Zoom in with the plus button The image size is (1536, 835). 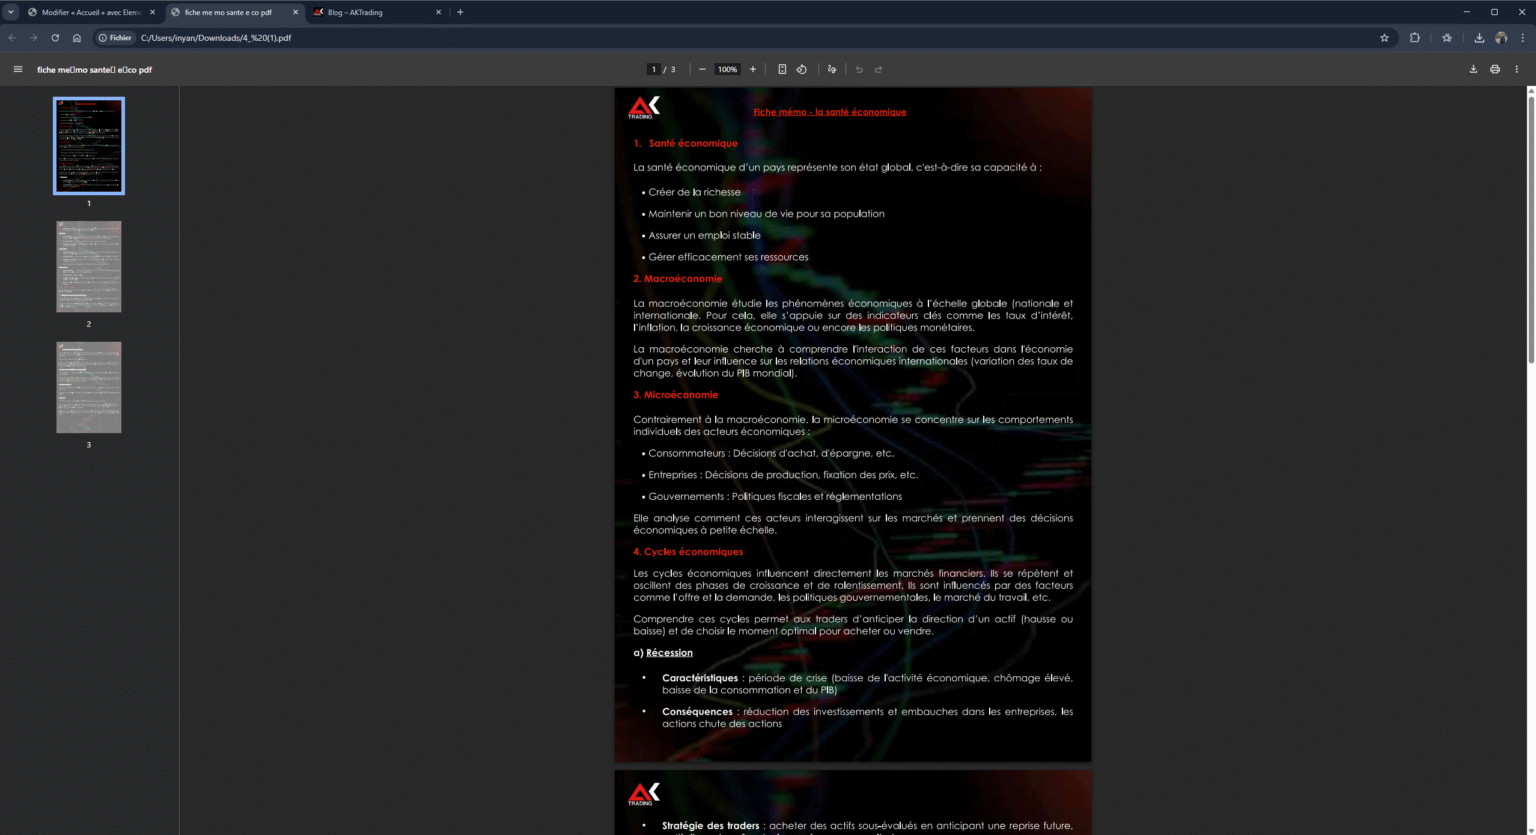[x=753, y=69]
